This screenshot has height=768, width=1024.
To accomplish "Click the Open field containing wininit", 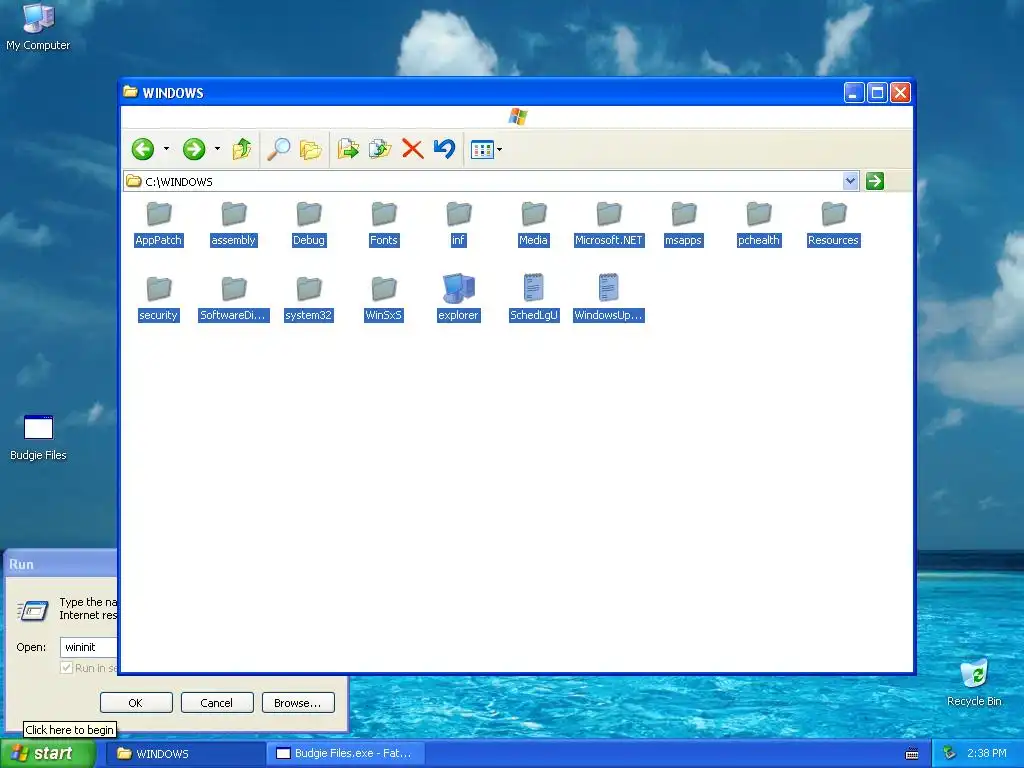I will (89, 647).
